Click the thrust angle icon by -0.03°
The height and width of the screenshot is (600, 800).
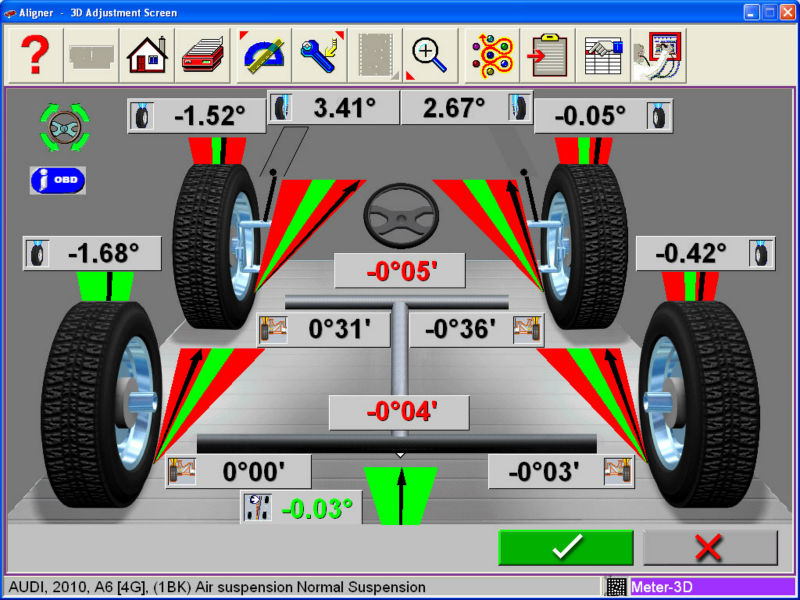(x=258, y=508)
